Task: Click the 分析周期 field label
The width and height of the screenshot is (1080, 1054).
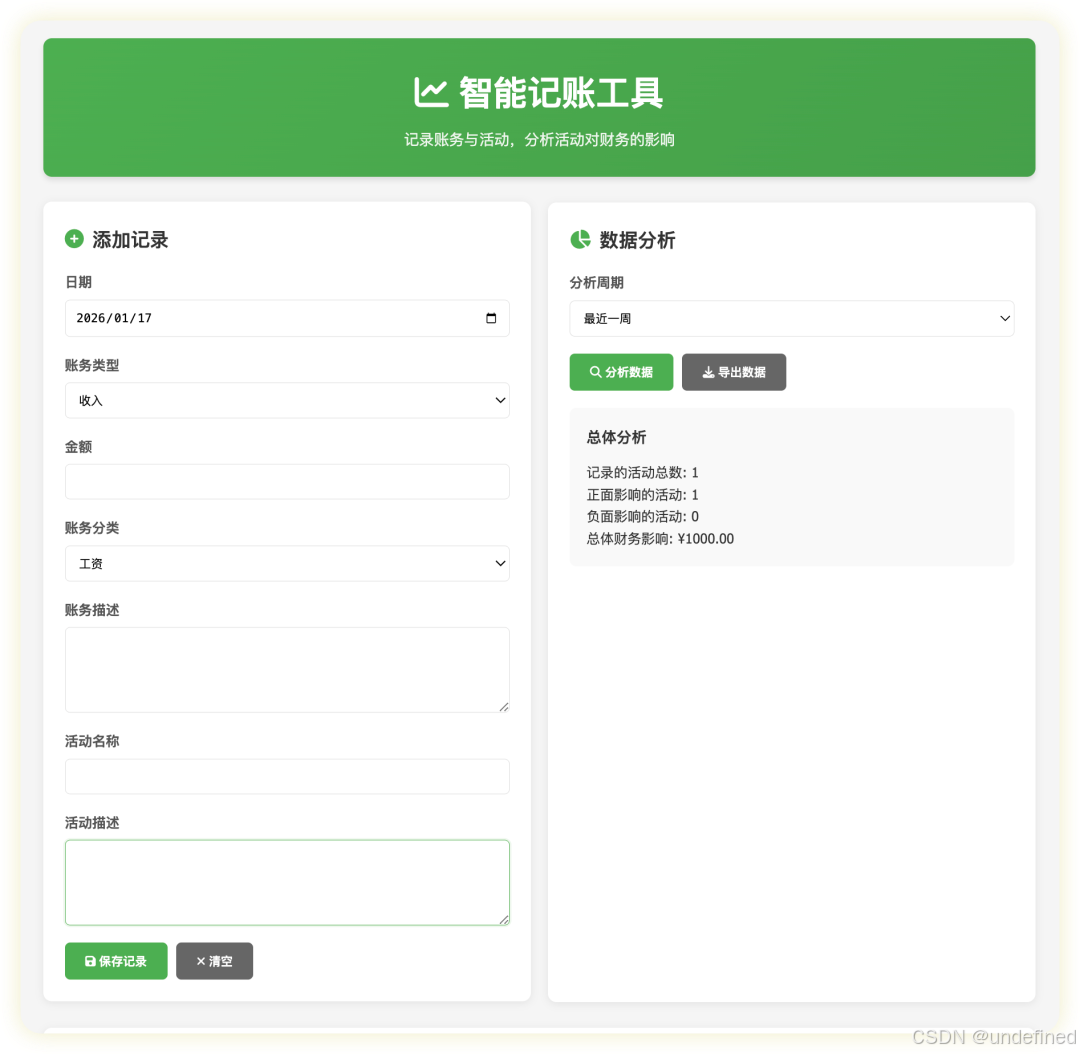Action: (596, 282)
